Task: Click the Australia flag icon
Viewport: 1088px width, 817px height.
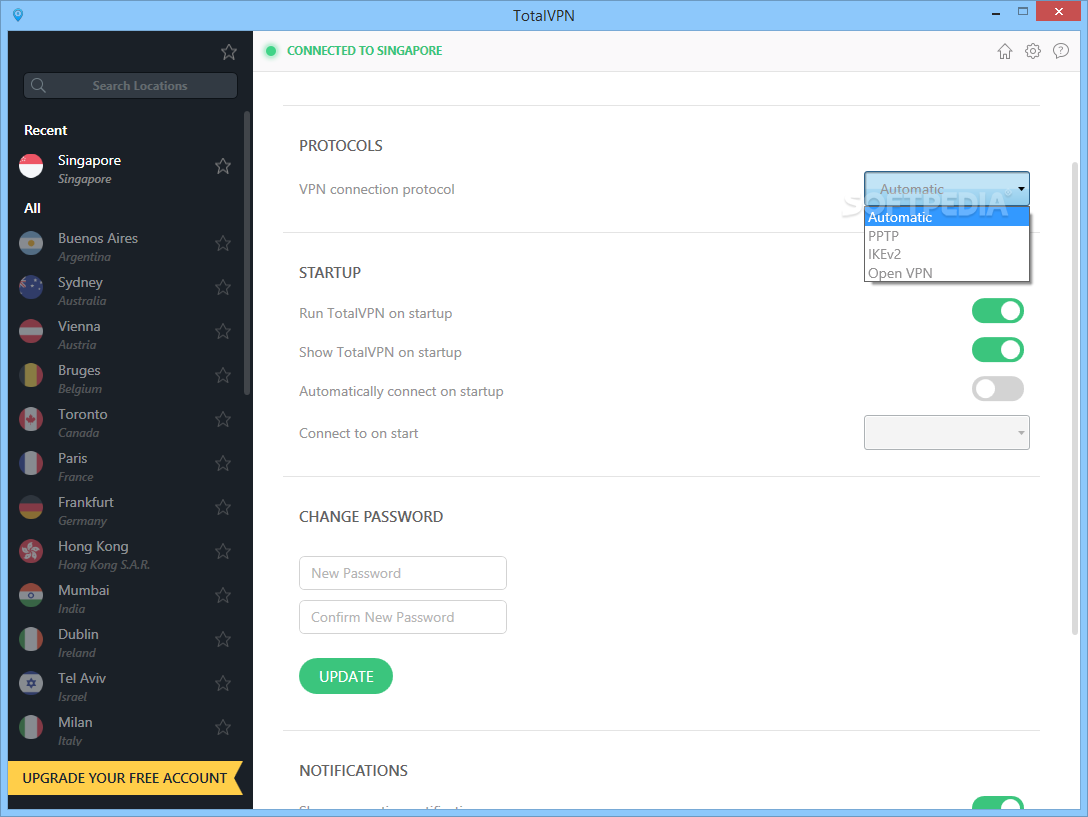Action: coord(31,287)
